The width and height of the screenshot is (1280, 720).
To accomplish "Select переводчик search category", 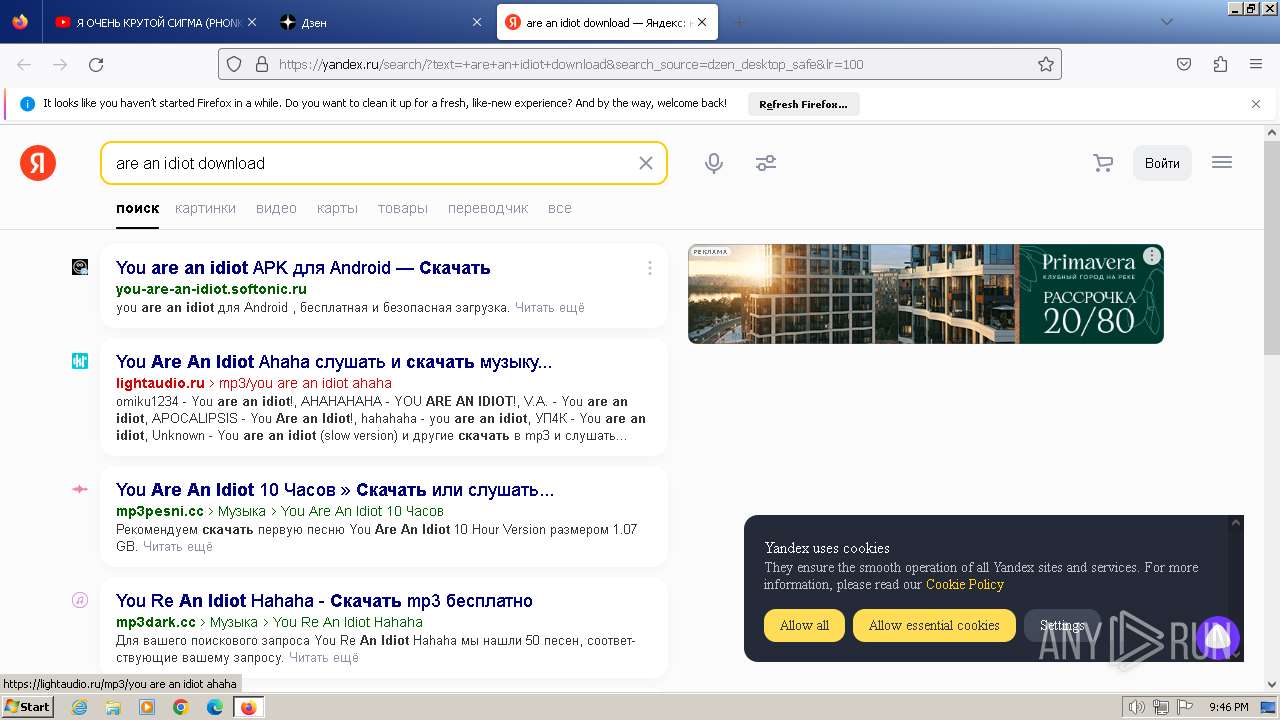I will [x=488, y=208].
